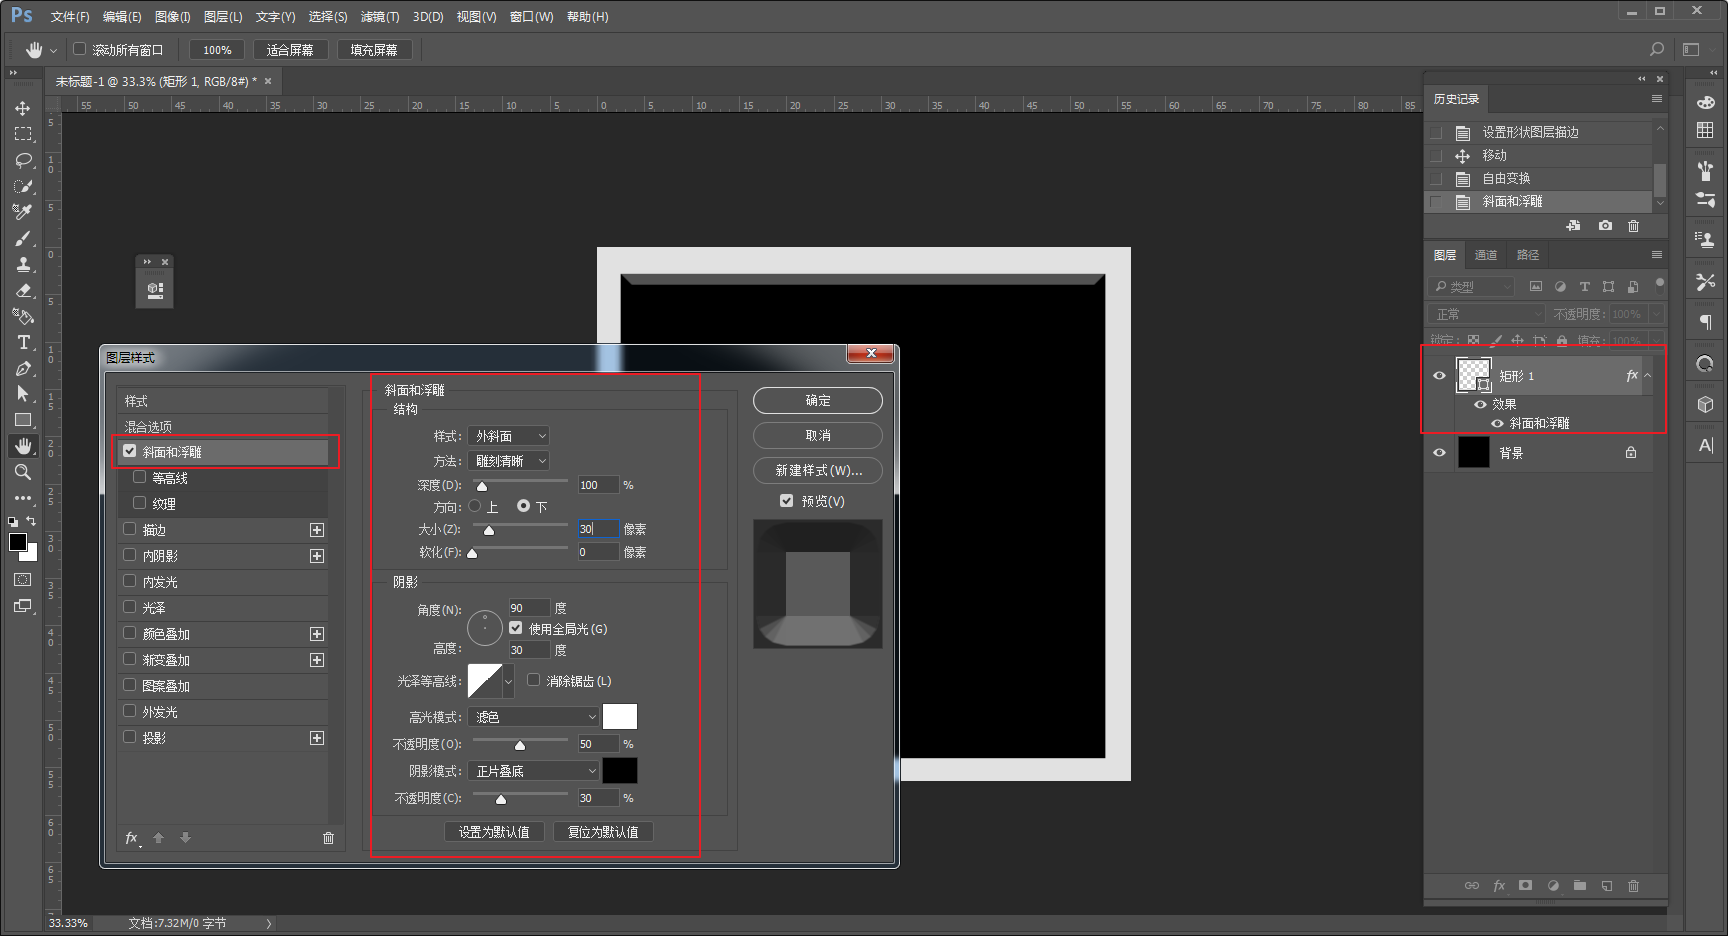Click Make Default (设置为默认值) button

coord(494,832)
